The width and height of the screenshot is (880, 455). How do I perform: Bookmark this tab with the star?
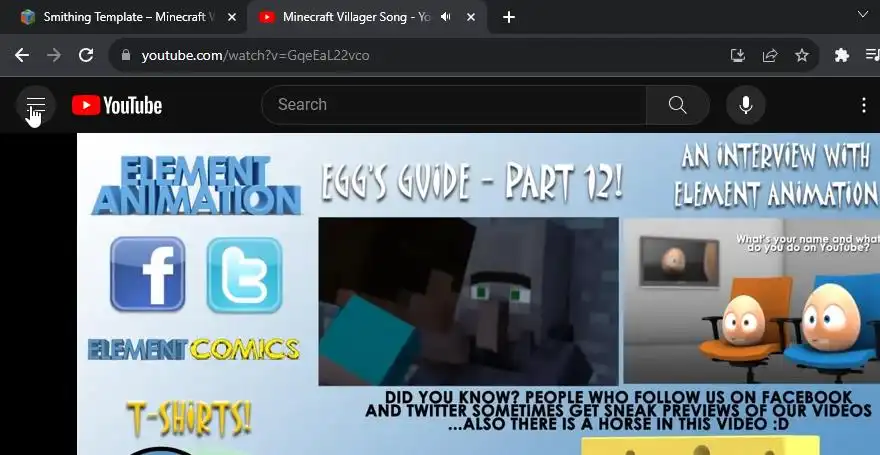[802, 55]
